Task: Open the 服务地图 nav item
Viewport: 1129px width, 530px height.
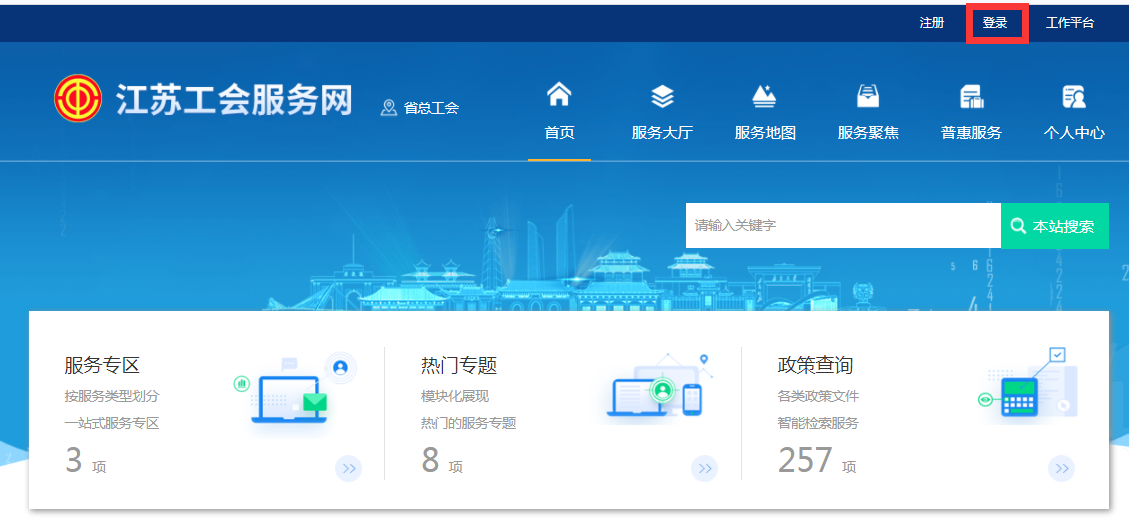Action: [x=765, y=132]
